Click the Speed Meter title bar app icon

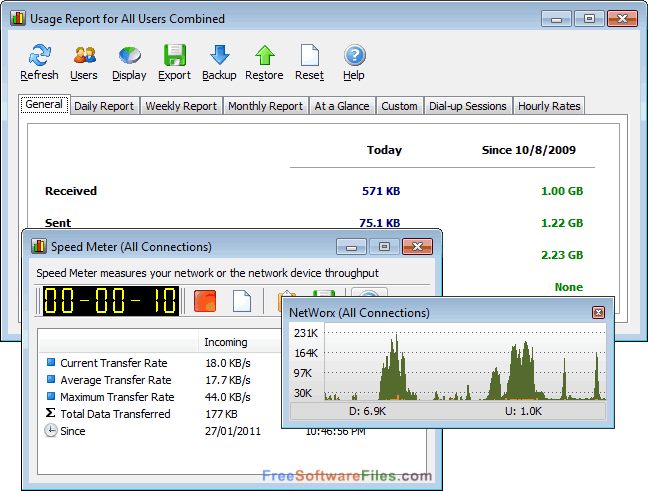(39, 246)
